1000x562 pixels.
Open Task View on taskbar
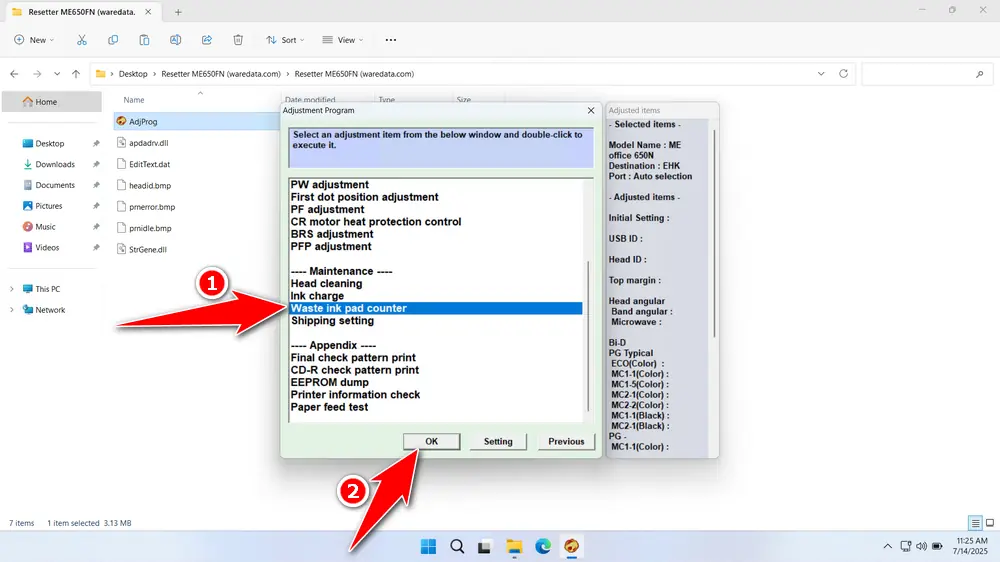485,546
